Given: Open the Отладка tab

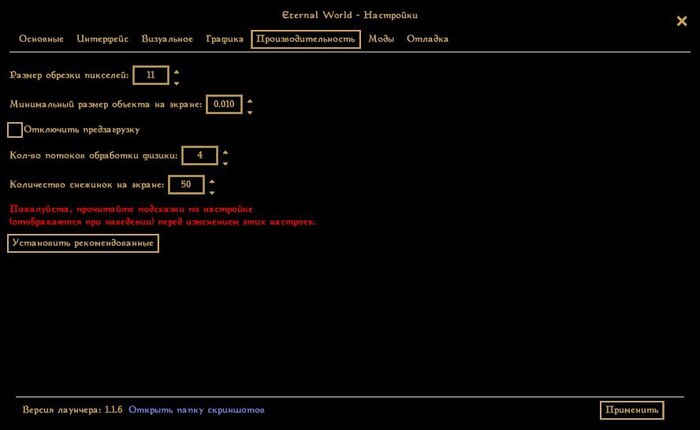Looking at the screenshot, I should [x=427, y=39].
